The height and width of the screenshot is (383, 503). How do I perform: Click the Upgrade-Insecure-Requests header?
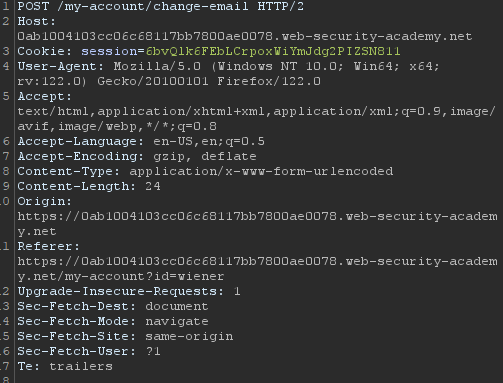click(x=129, y=291)
